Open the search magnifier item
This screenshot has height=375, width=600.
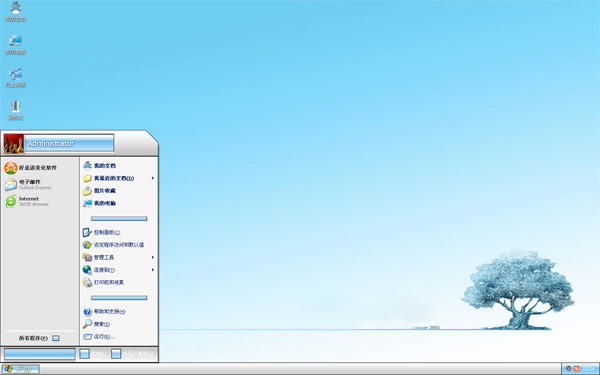[x=96, y=324]
